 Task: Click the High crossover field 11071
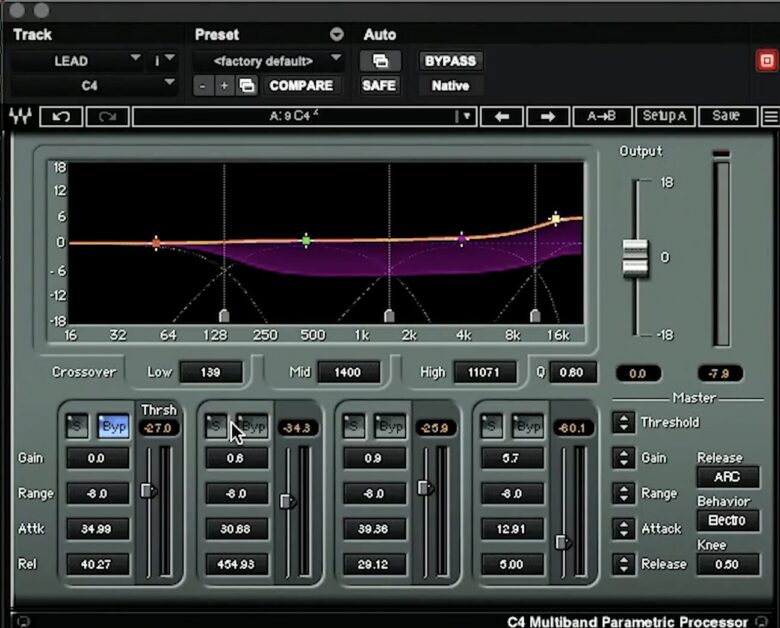click(x=485, y=372)
